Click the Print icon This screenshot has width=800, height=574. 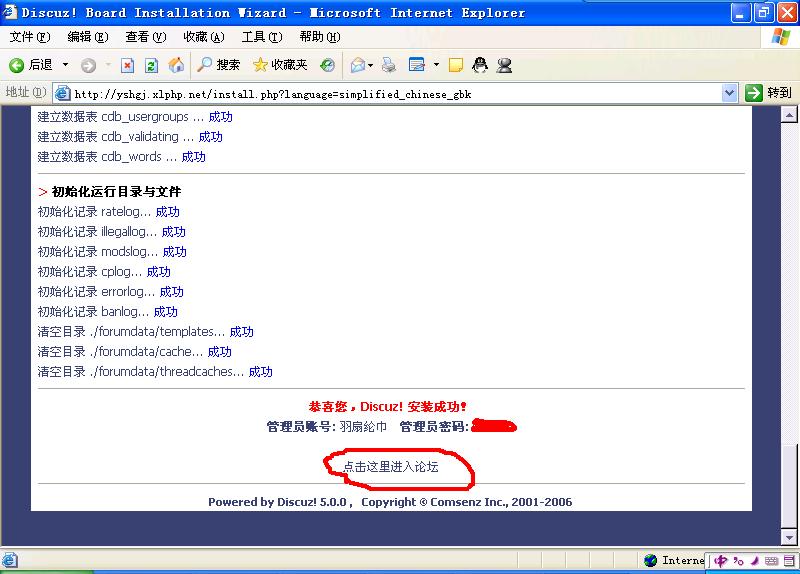pos(389,65)
